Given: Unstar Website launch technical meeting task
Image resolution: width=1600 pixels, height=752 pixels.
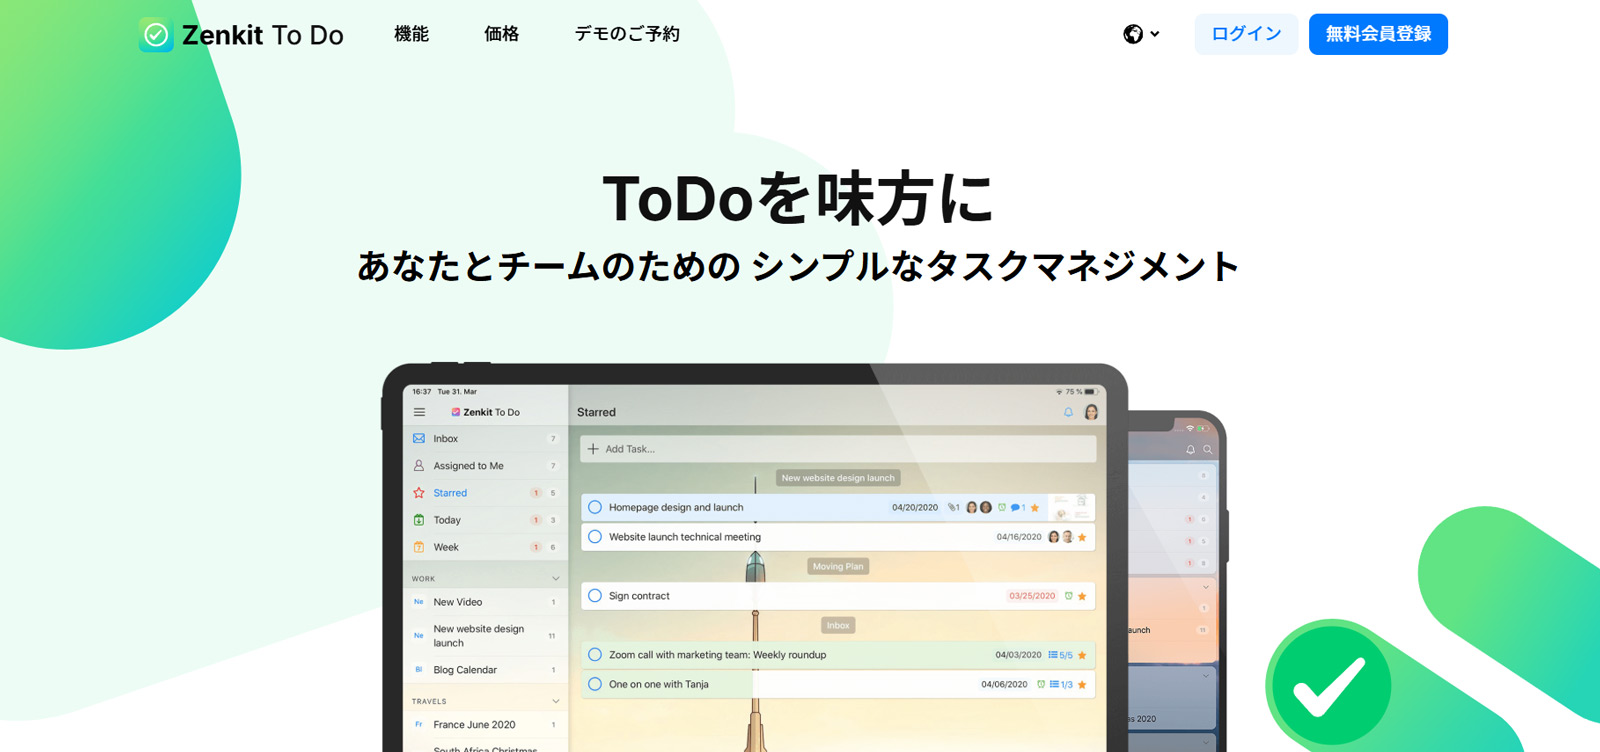Looking at the screenshot, I should point(1082,537).
